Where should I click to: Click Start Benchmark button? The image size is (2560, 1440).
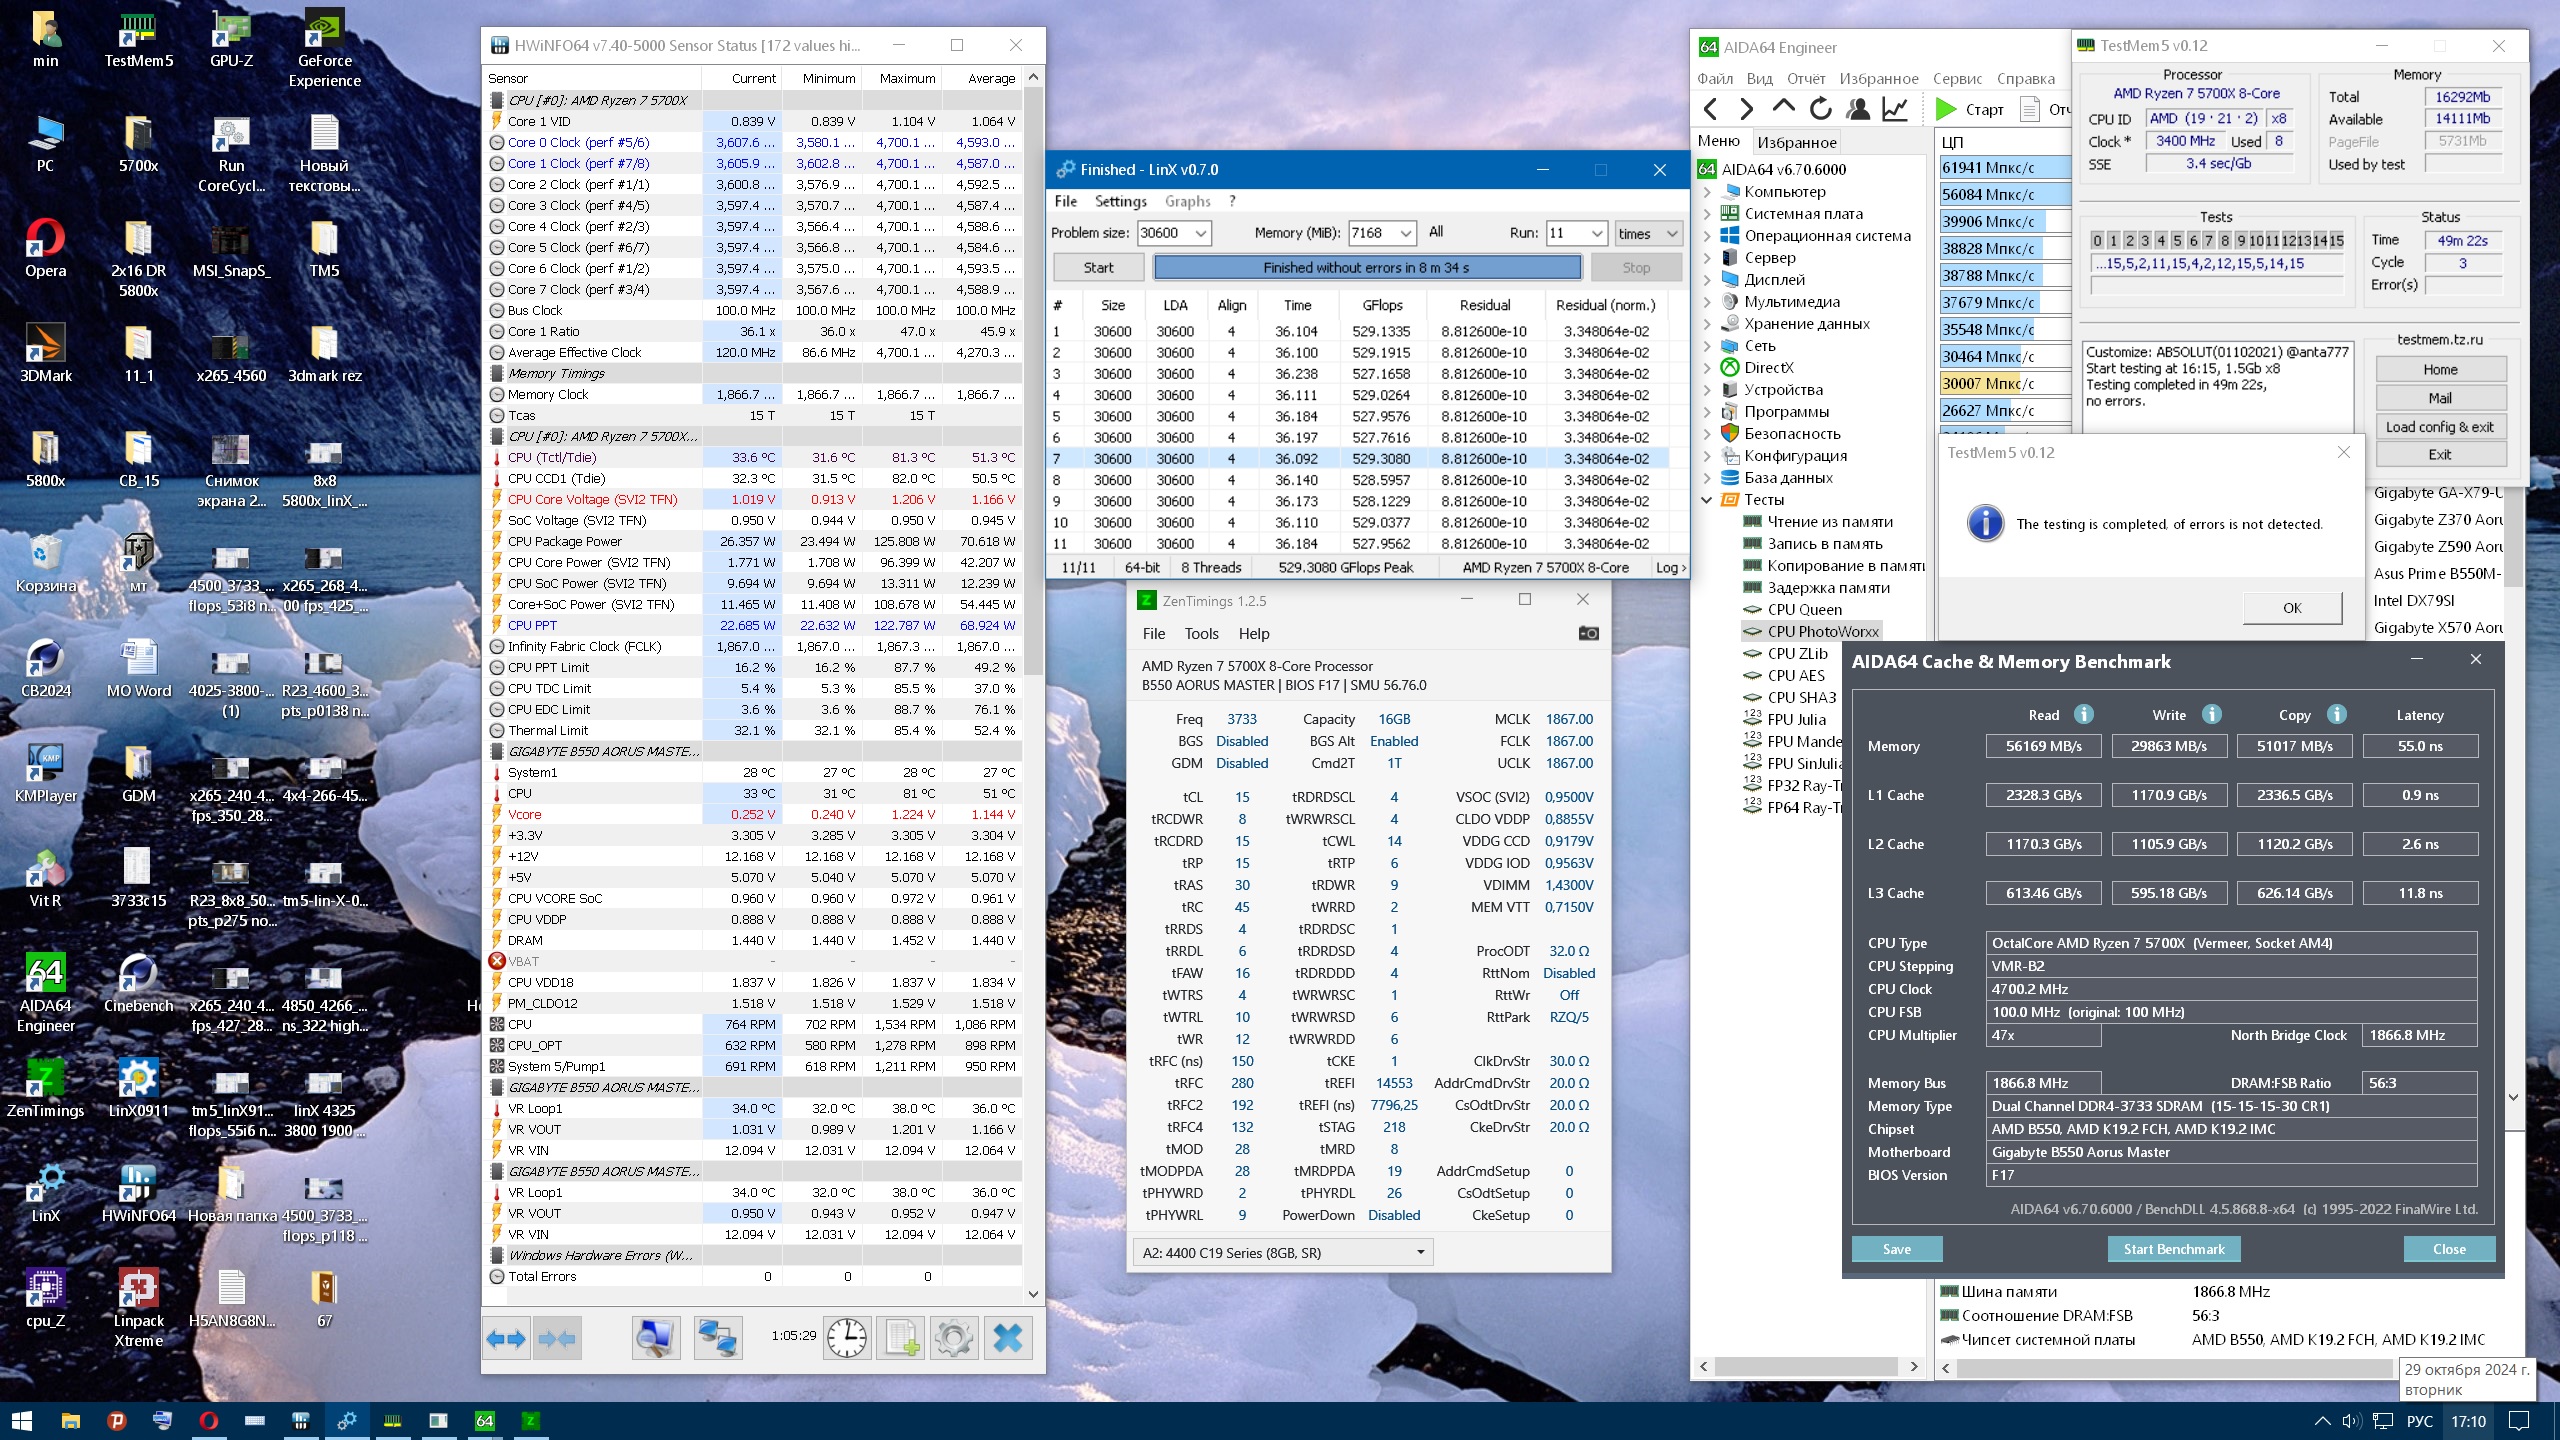tap(2174, 1249)
